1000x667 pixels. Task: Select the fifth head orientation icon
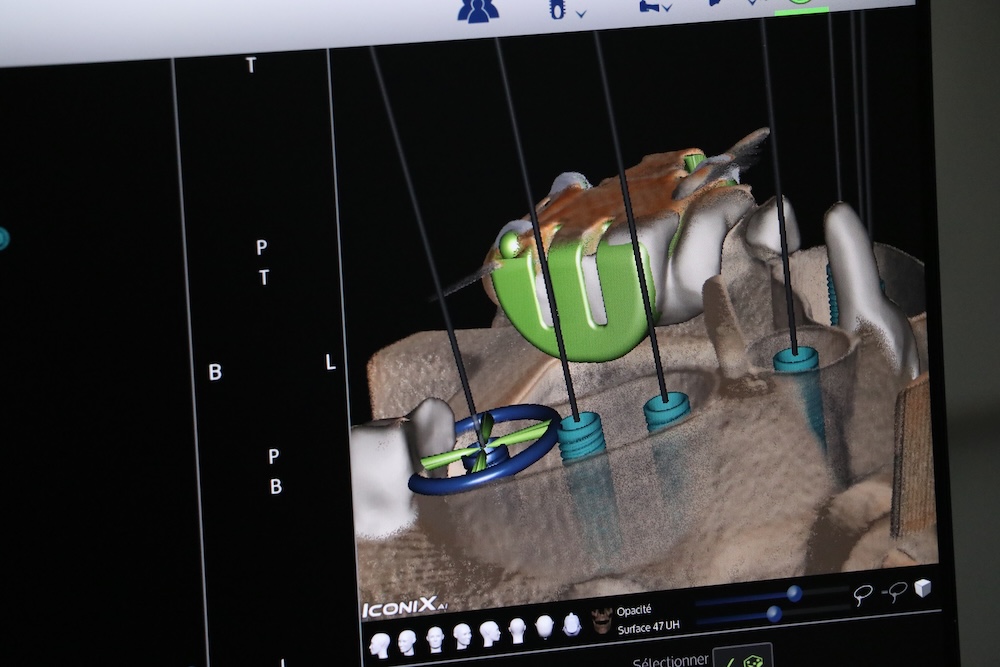pyautogui.click(x=489, y=633)
